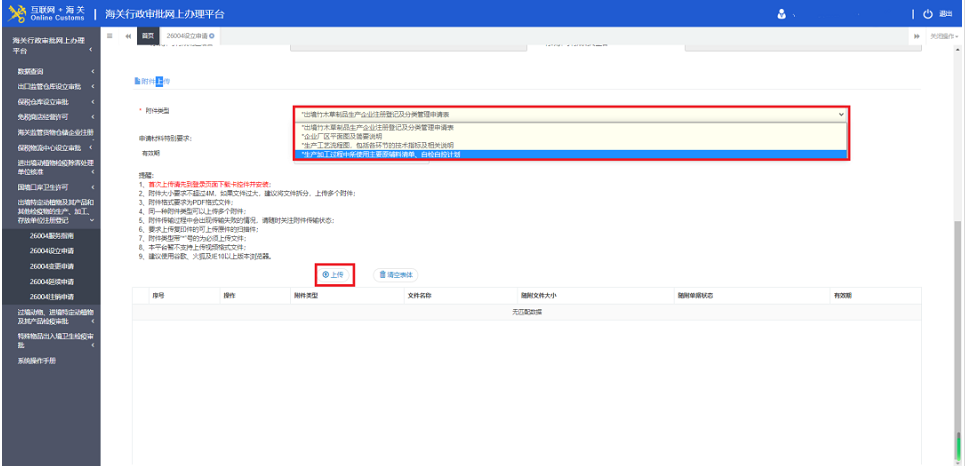Open the 关闭操作 dropdown

point(943,36)
